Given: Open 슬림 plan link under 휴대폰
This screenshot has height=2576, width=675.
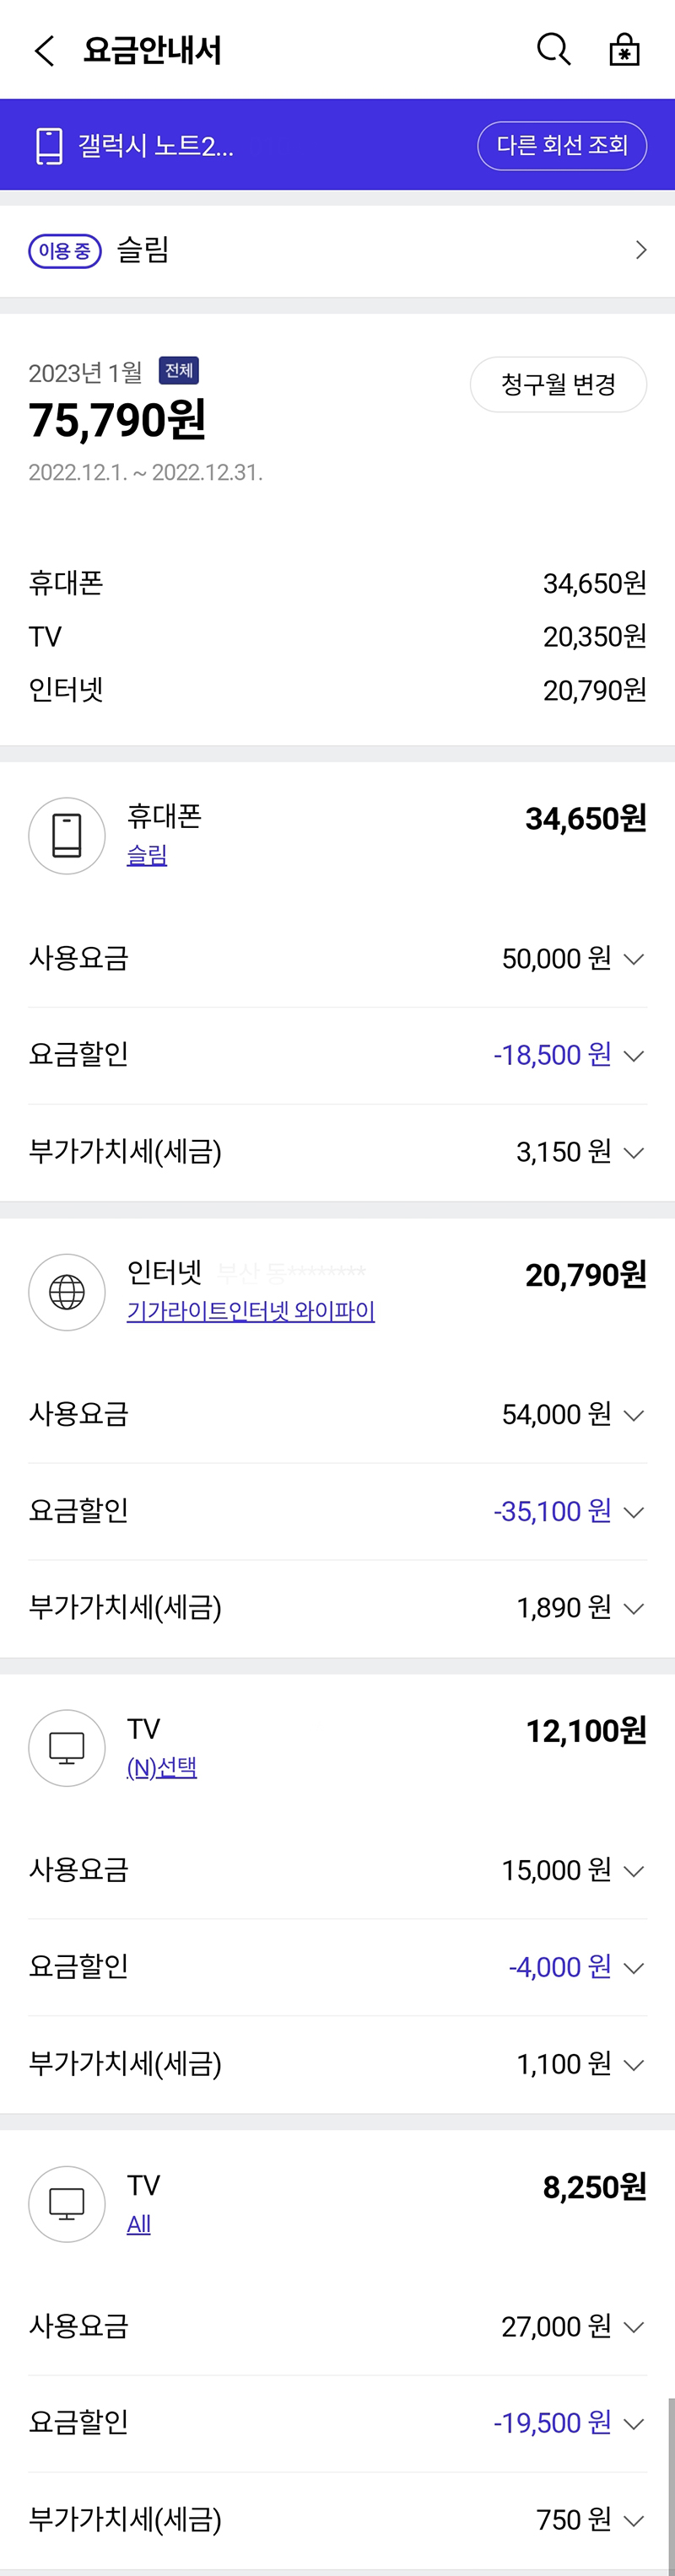Looking at the screenshot, I should 147,855.
